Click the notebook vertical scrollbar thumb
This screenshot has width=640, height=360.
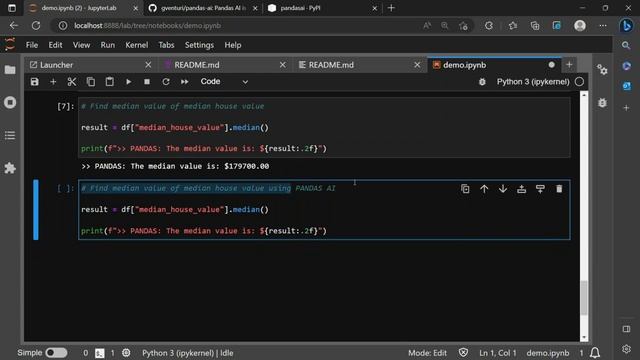point(584,298)
